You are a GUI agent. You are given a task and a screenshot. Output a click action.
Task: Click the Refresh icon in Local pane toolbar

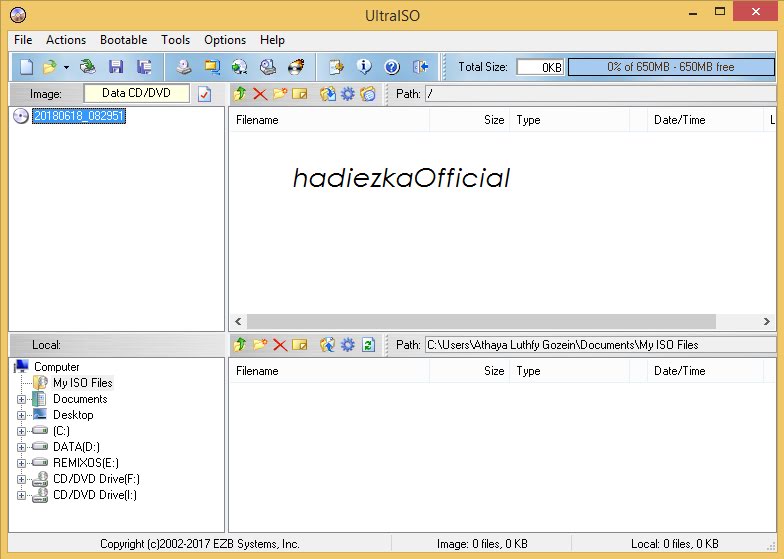(x=368, y=344)
